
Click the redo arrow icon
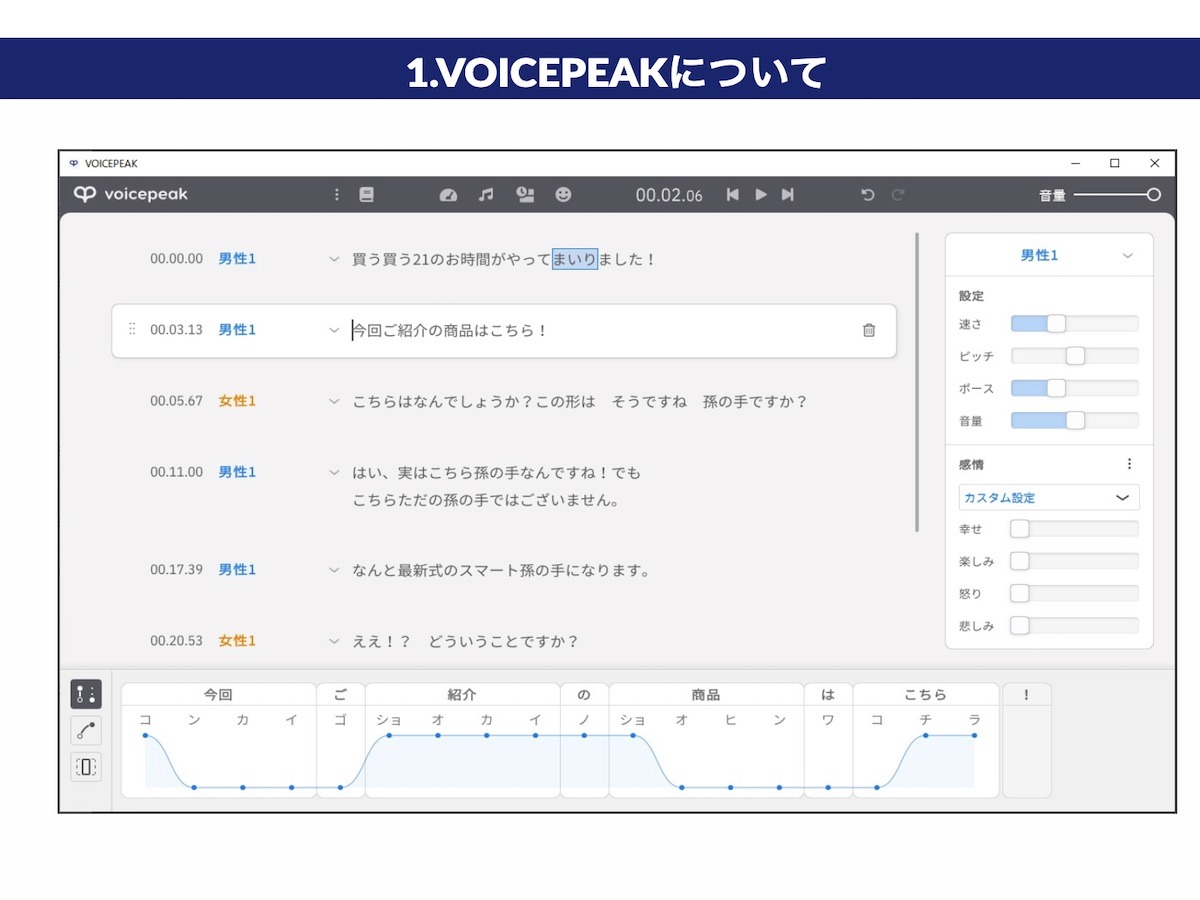[898, 195]
